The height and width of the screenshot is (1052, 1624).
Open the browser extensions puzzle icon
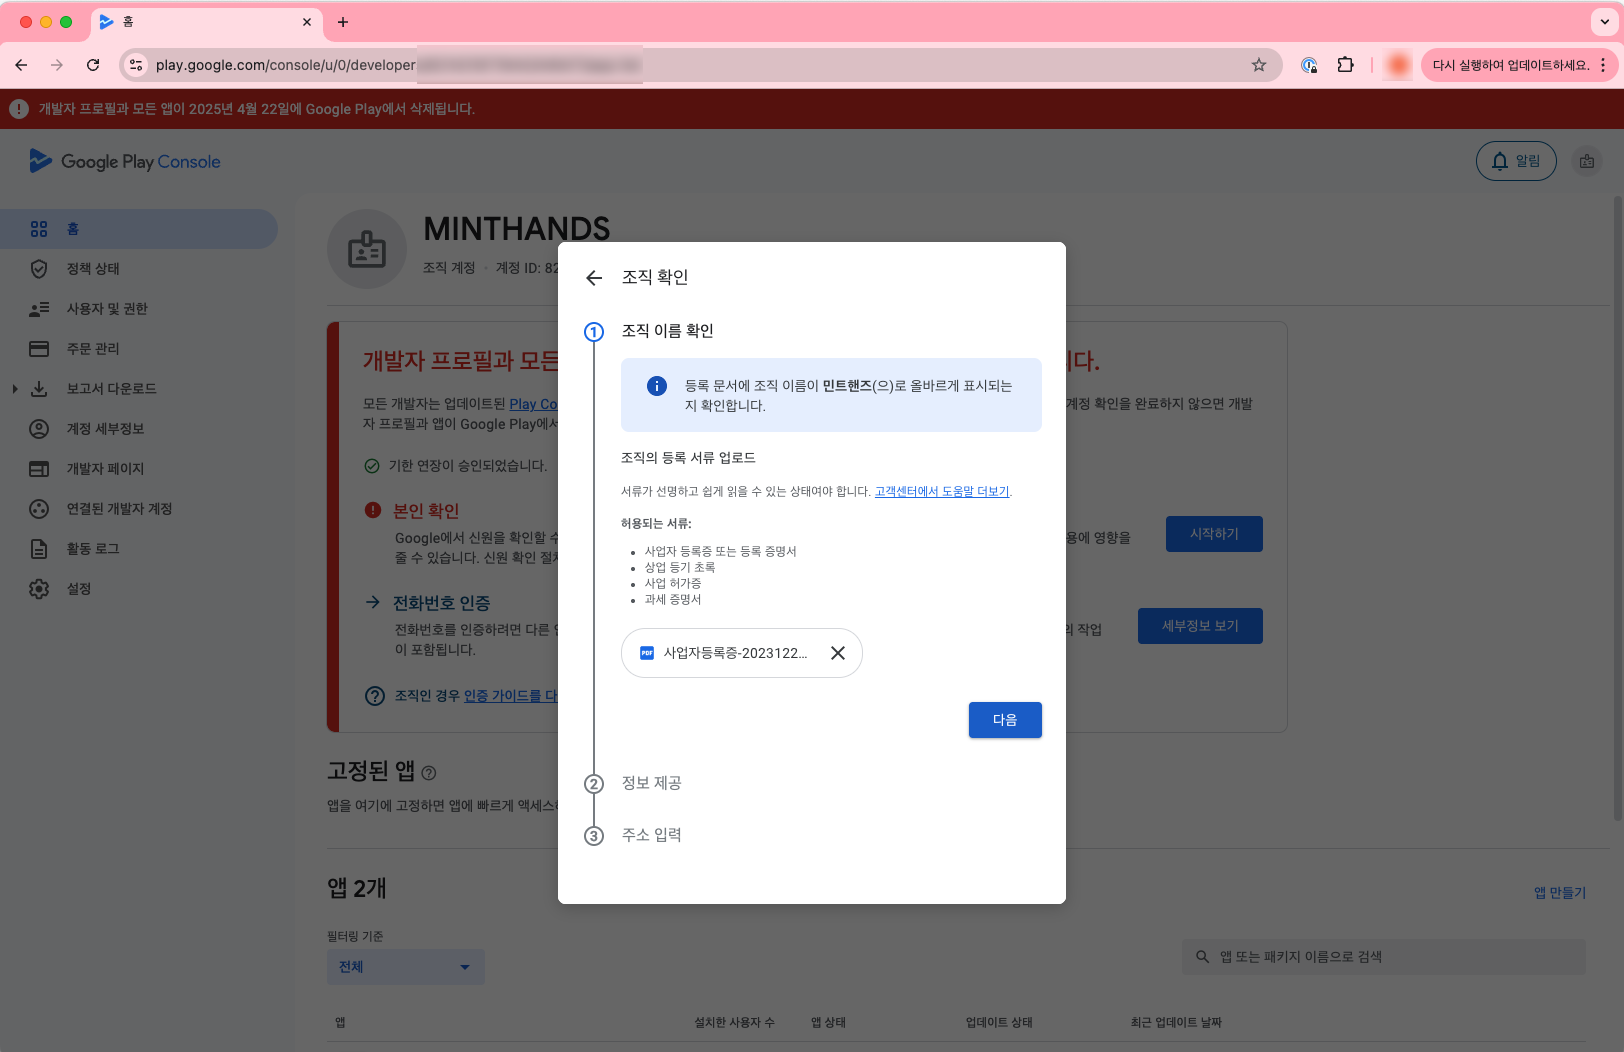click(x=1346, y=65)
